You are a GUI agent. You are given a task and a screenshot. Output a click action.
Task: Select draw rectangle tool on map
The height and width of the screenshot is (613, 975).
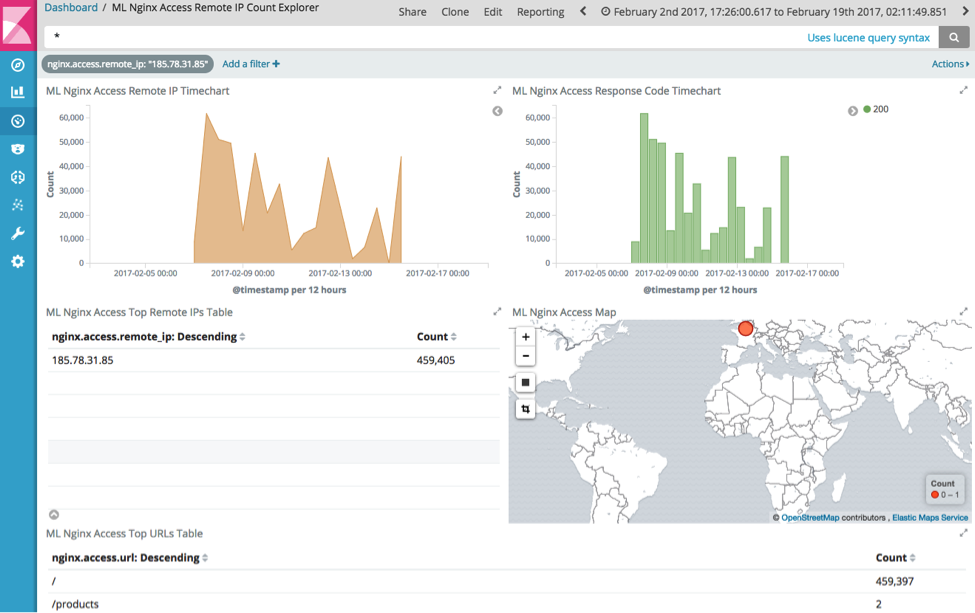click(x=525, y=382)
